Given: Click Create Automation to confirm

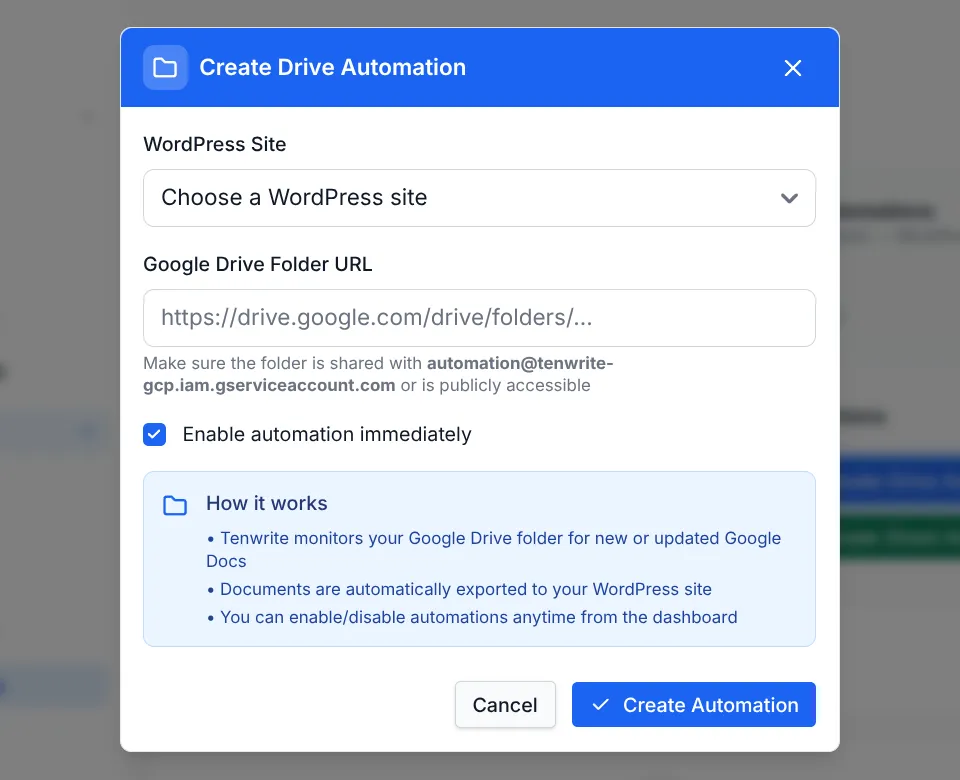Looking at the screenshot, I should tap(693, 704).
